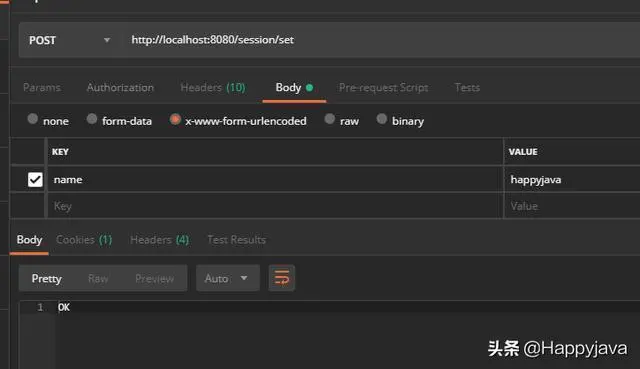Click the empty Key placeholder field
Viewport: 640px width, 369px height.
pyautogui.click(x=275, y=206)
